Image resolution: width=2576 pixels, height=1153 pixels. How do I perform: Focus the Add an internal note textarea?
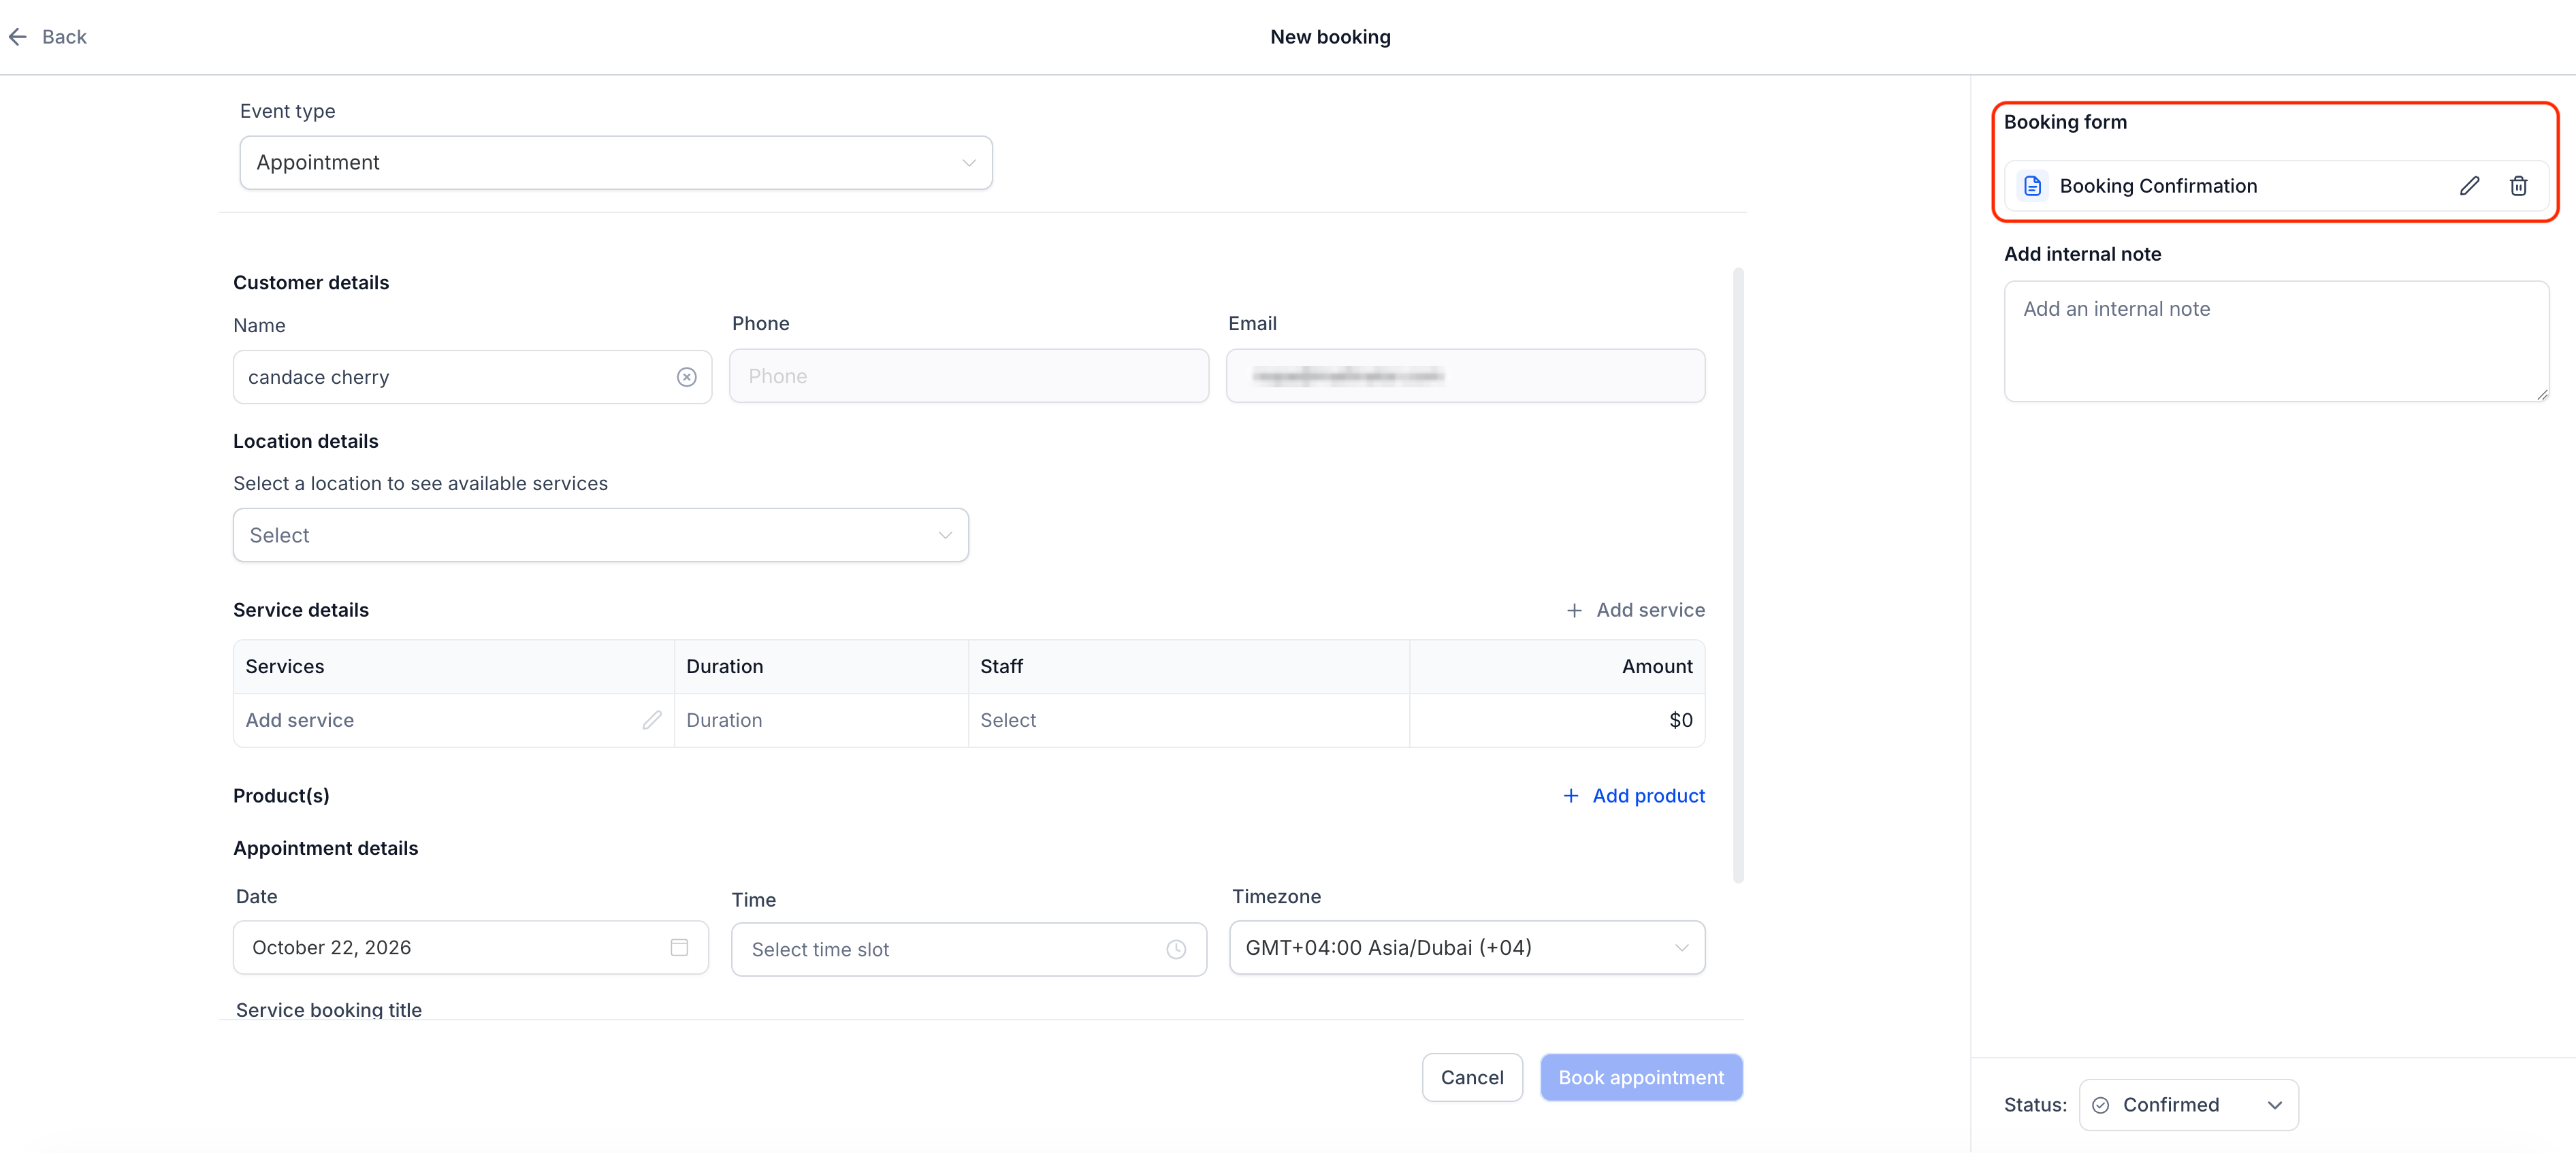click(x=2276, y=341)
